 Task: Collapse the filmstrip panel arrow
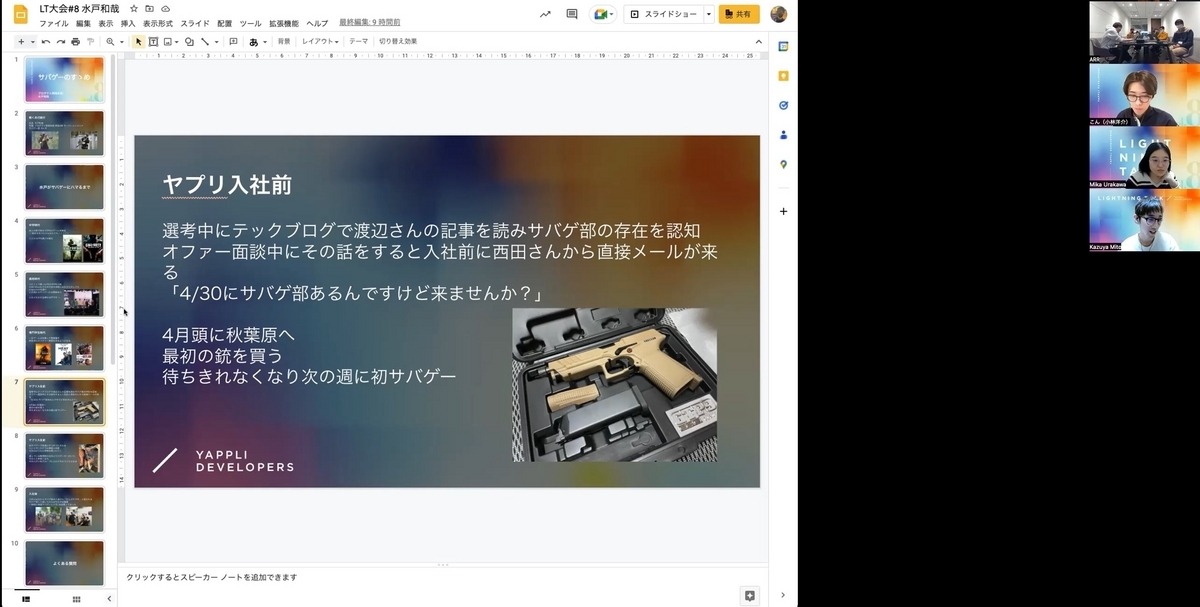coord(109,598)
